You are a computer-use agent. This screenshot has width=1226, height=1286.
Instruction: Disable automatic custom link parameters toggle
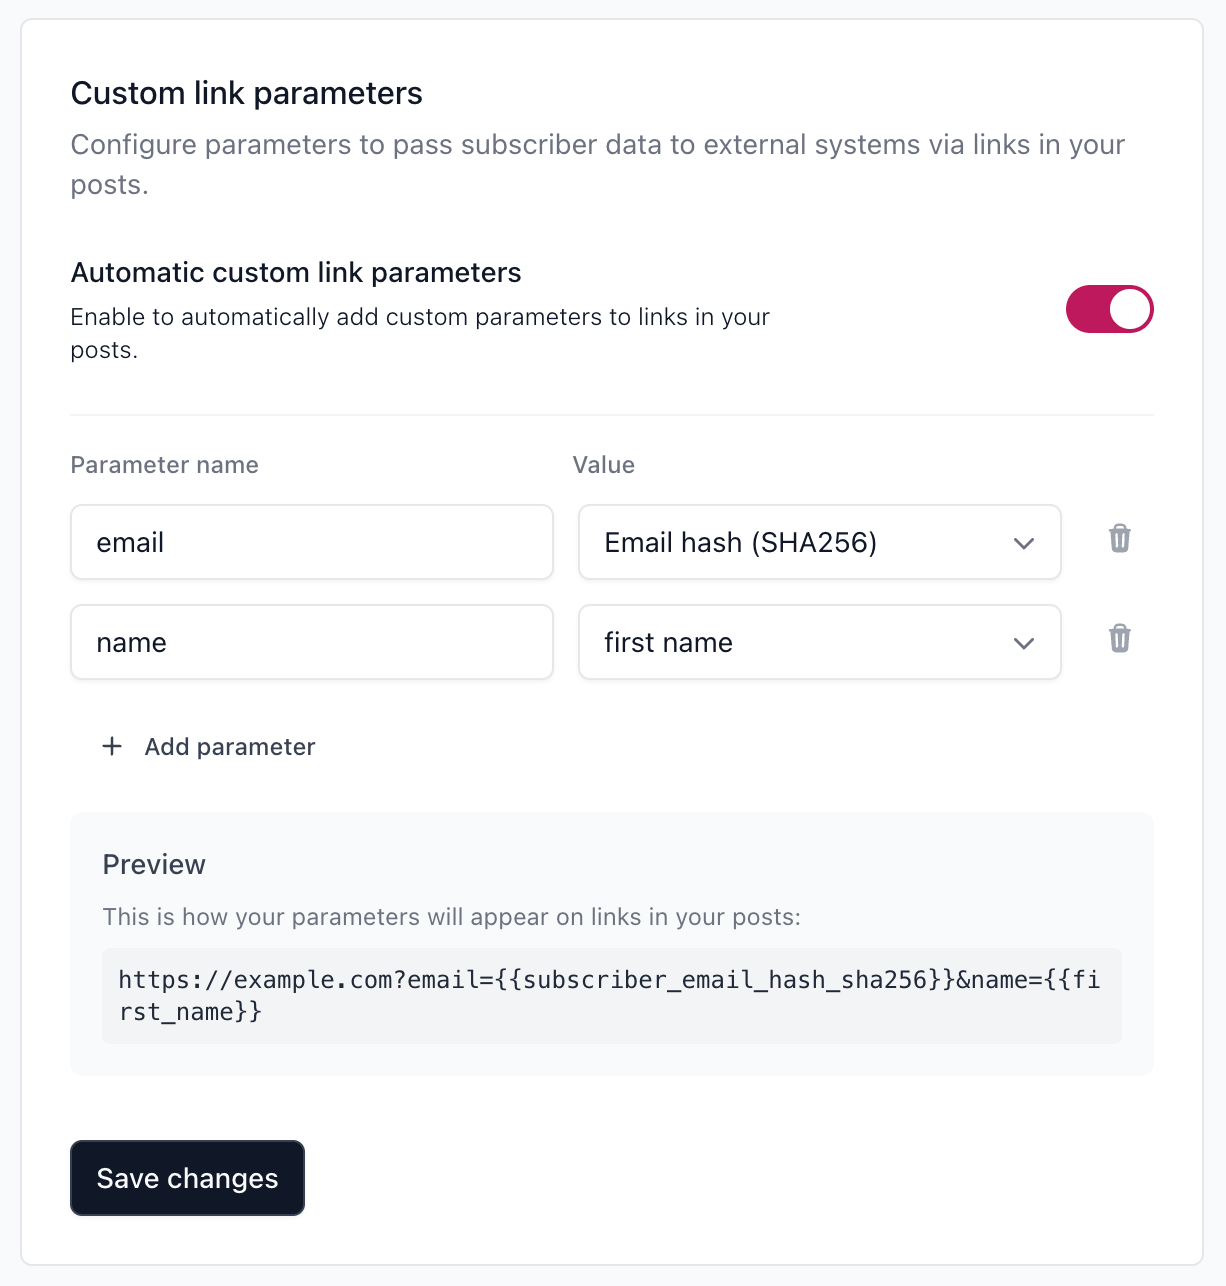point(1109,309)
